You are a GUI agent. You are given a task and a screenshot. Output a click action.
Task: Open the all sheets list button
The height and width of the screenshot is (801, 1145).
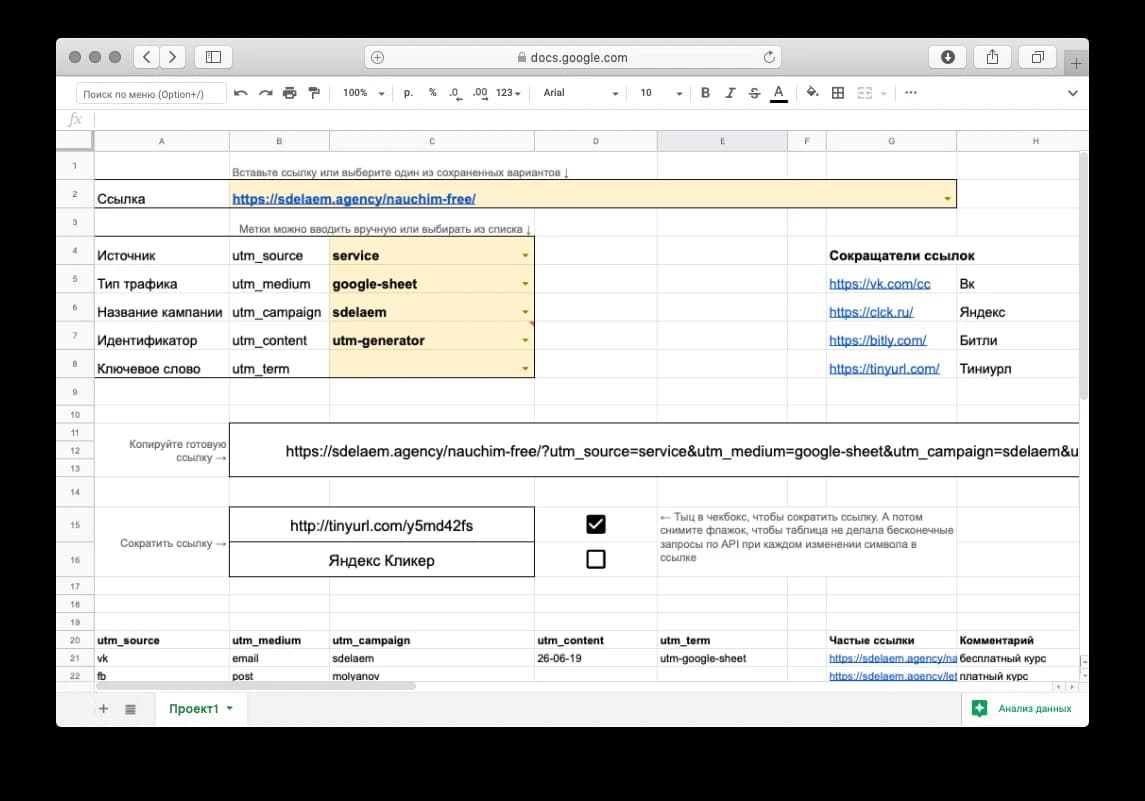pyautogui.click(x=130, y=709)
